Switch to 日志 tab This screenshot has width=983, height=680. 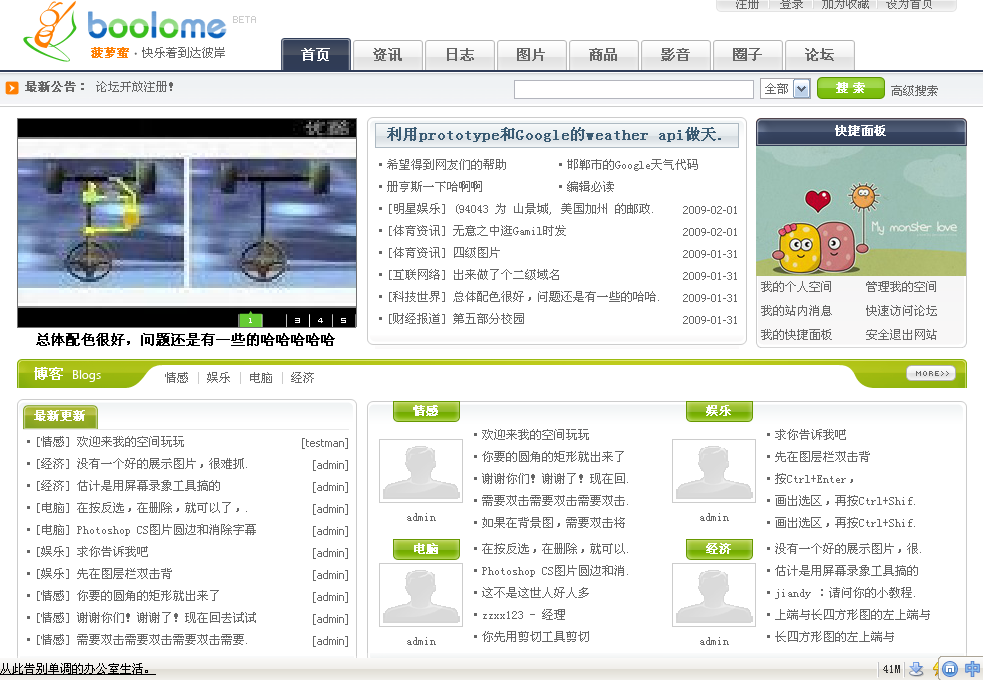[x=460, y=55]
